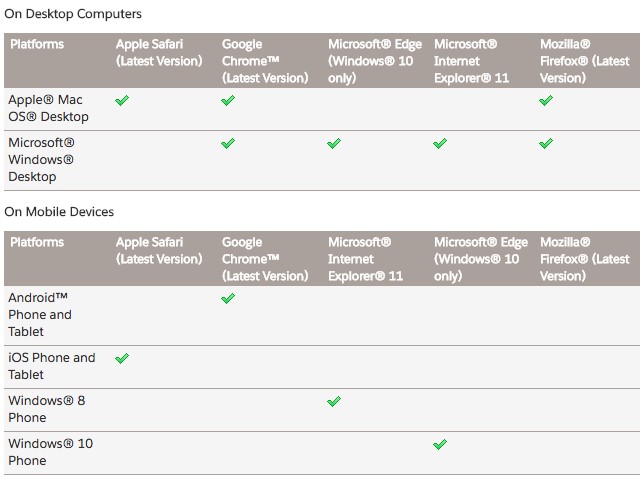Click the Android Phone Chrome checkmark
This screenshot has height=479, width=643.
[228, 299]
